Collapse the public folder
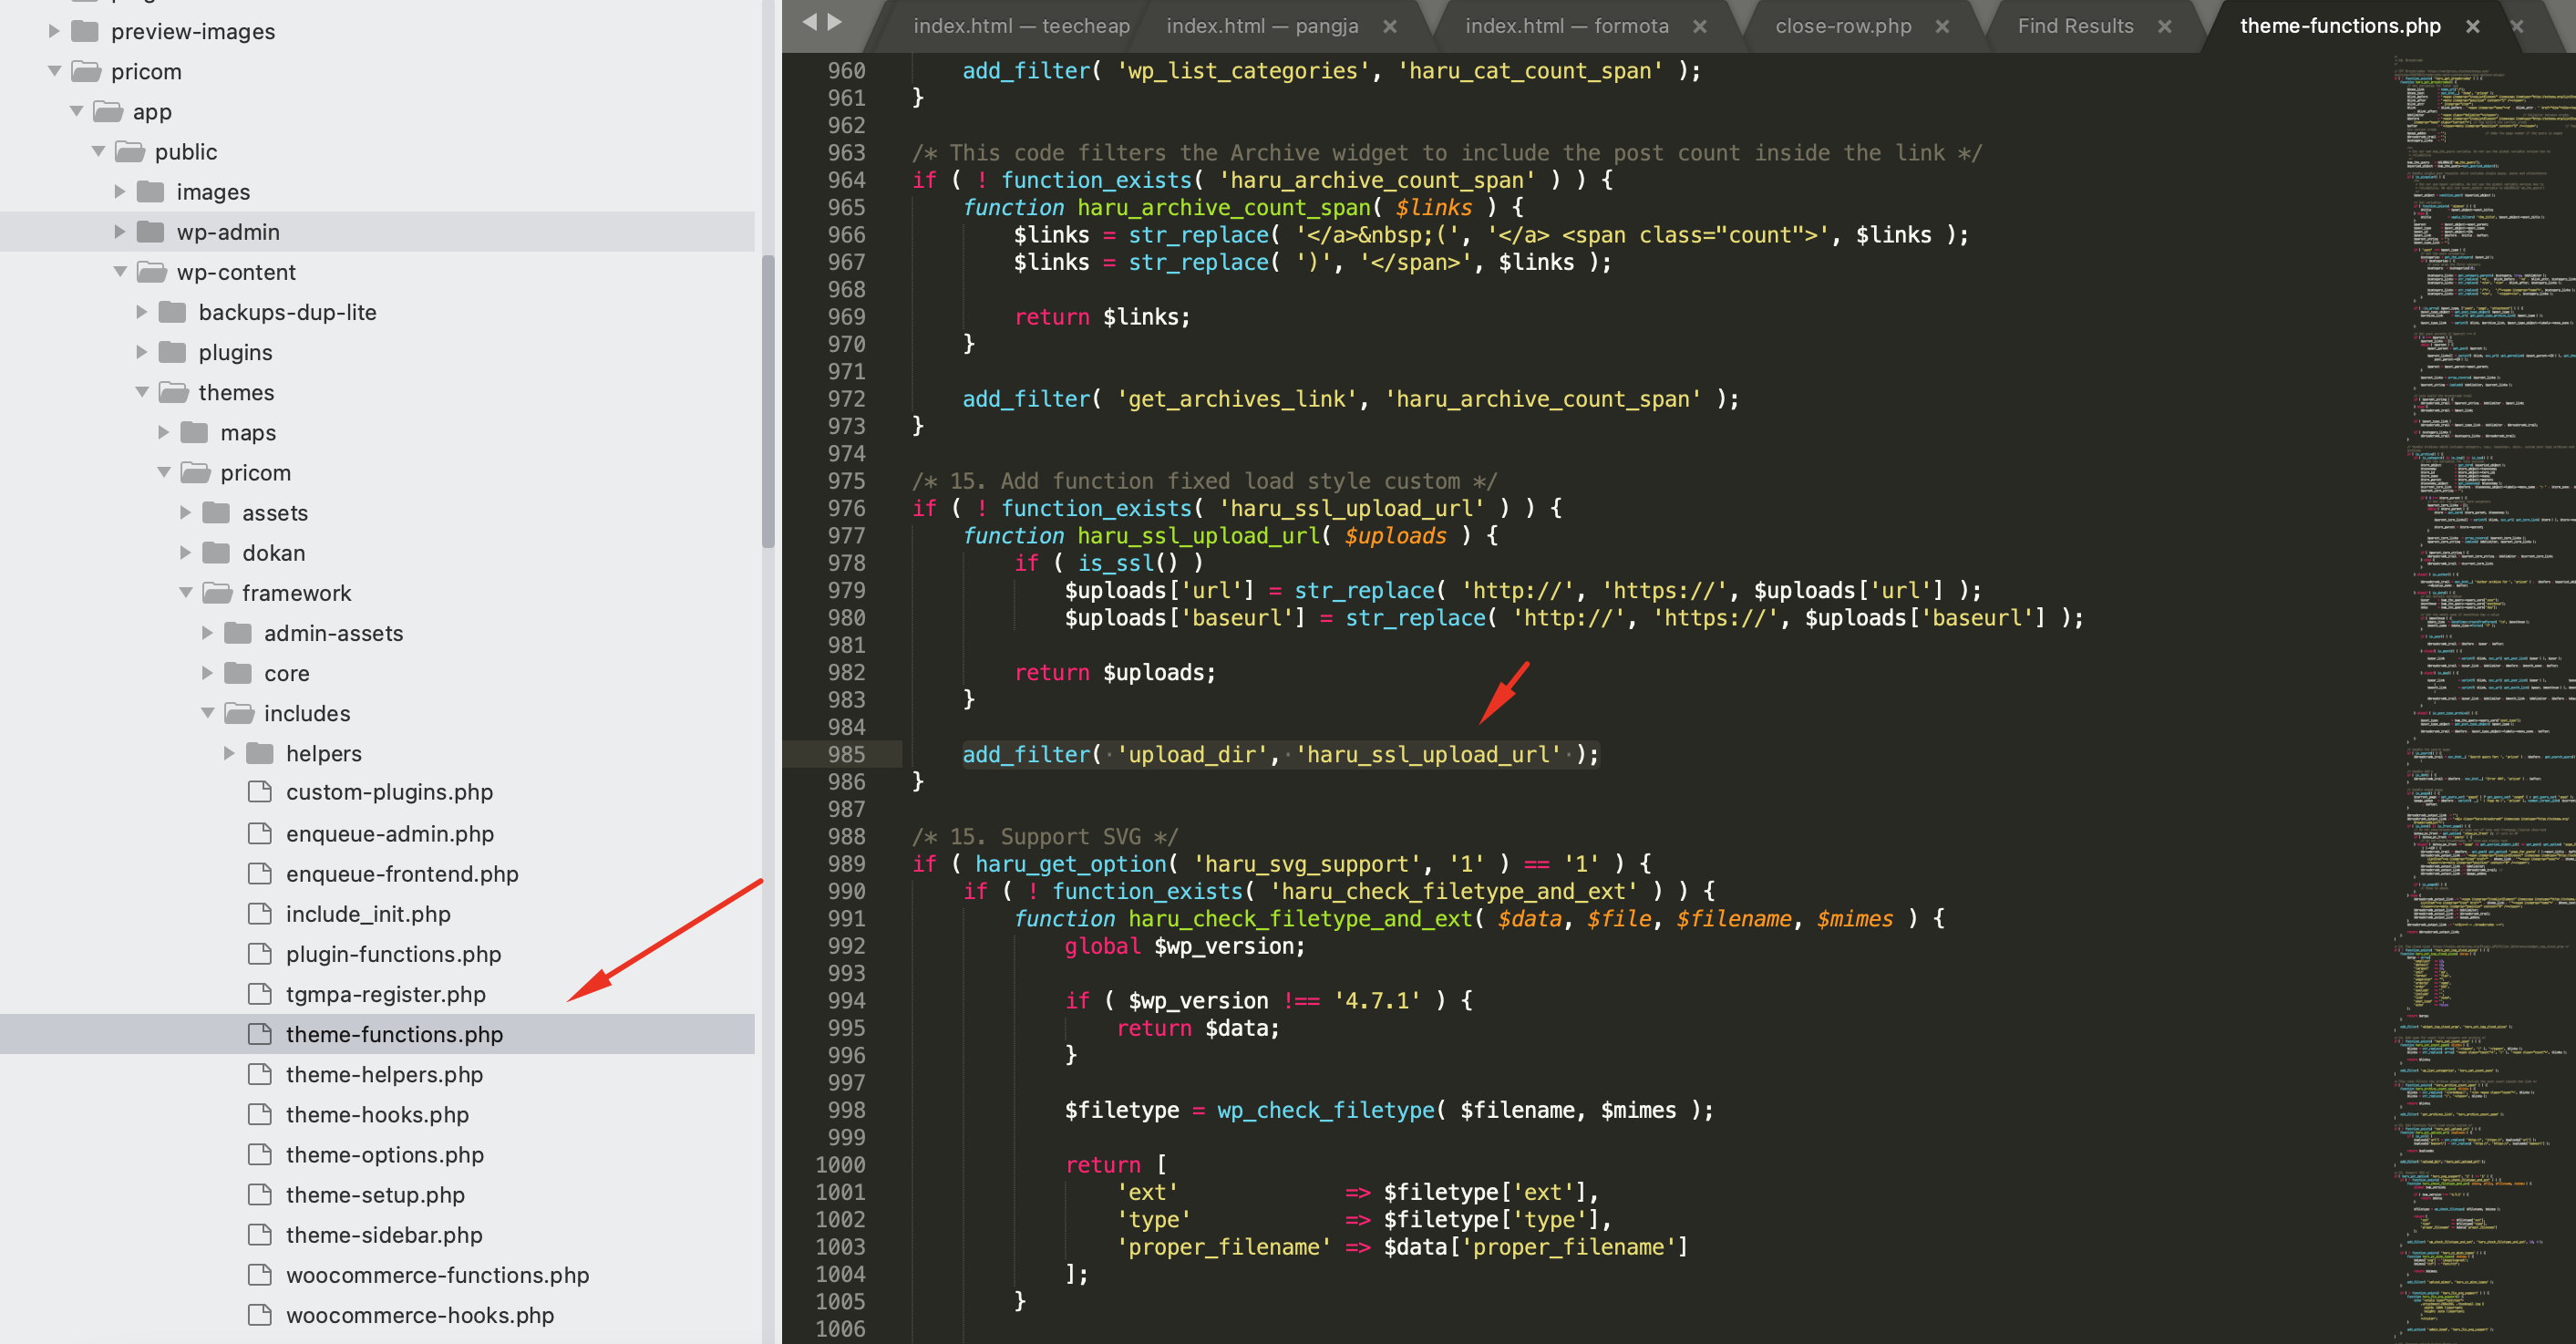 98,151
